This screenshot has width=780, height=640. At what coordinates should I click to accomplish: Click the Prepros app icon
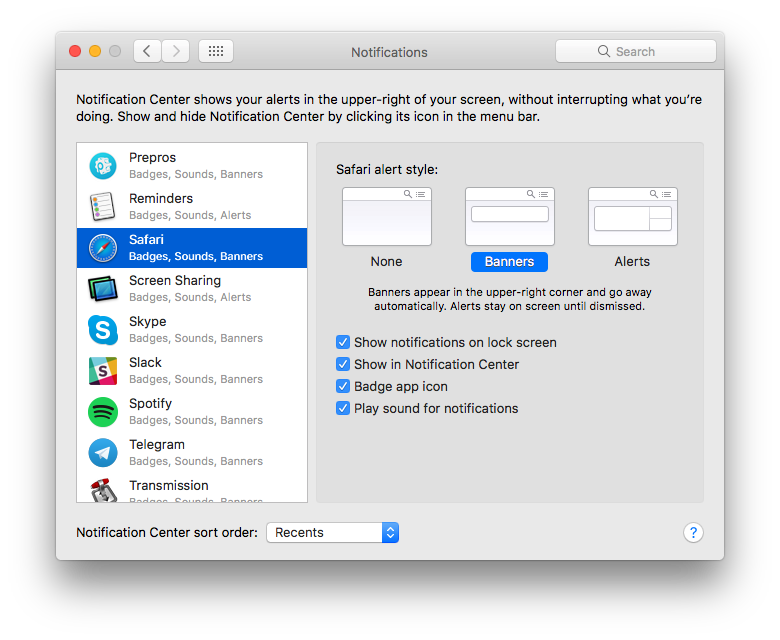pyautogui.click(x=103, y=166)
